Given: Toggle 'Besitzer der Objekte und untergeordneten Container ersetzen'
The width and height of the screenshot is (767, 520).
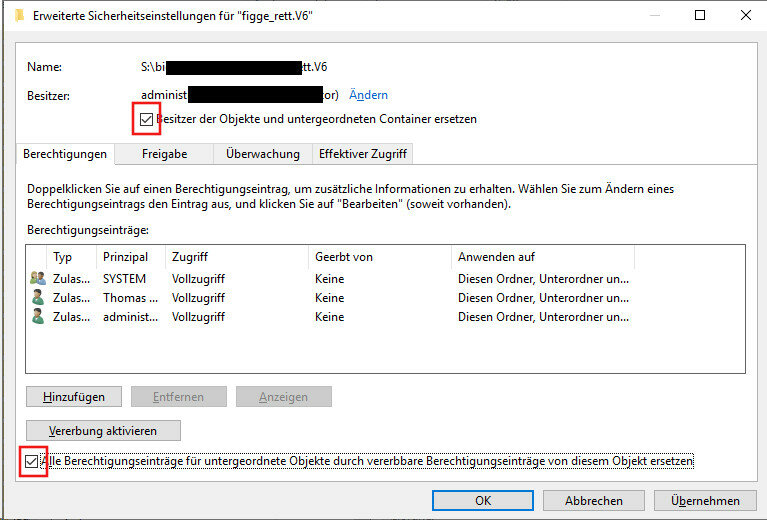Looking at the screenshot, I should coord(146,119).
